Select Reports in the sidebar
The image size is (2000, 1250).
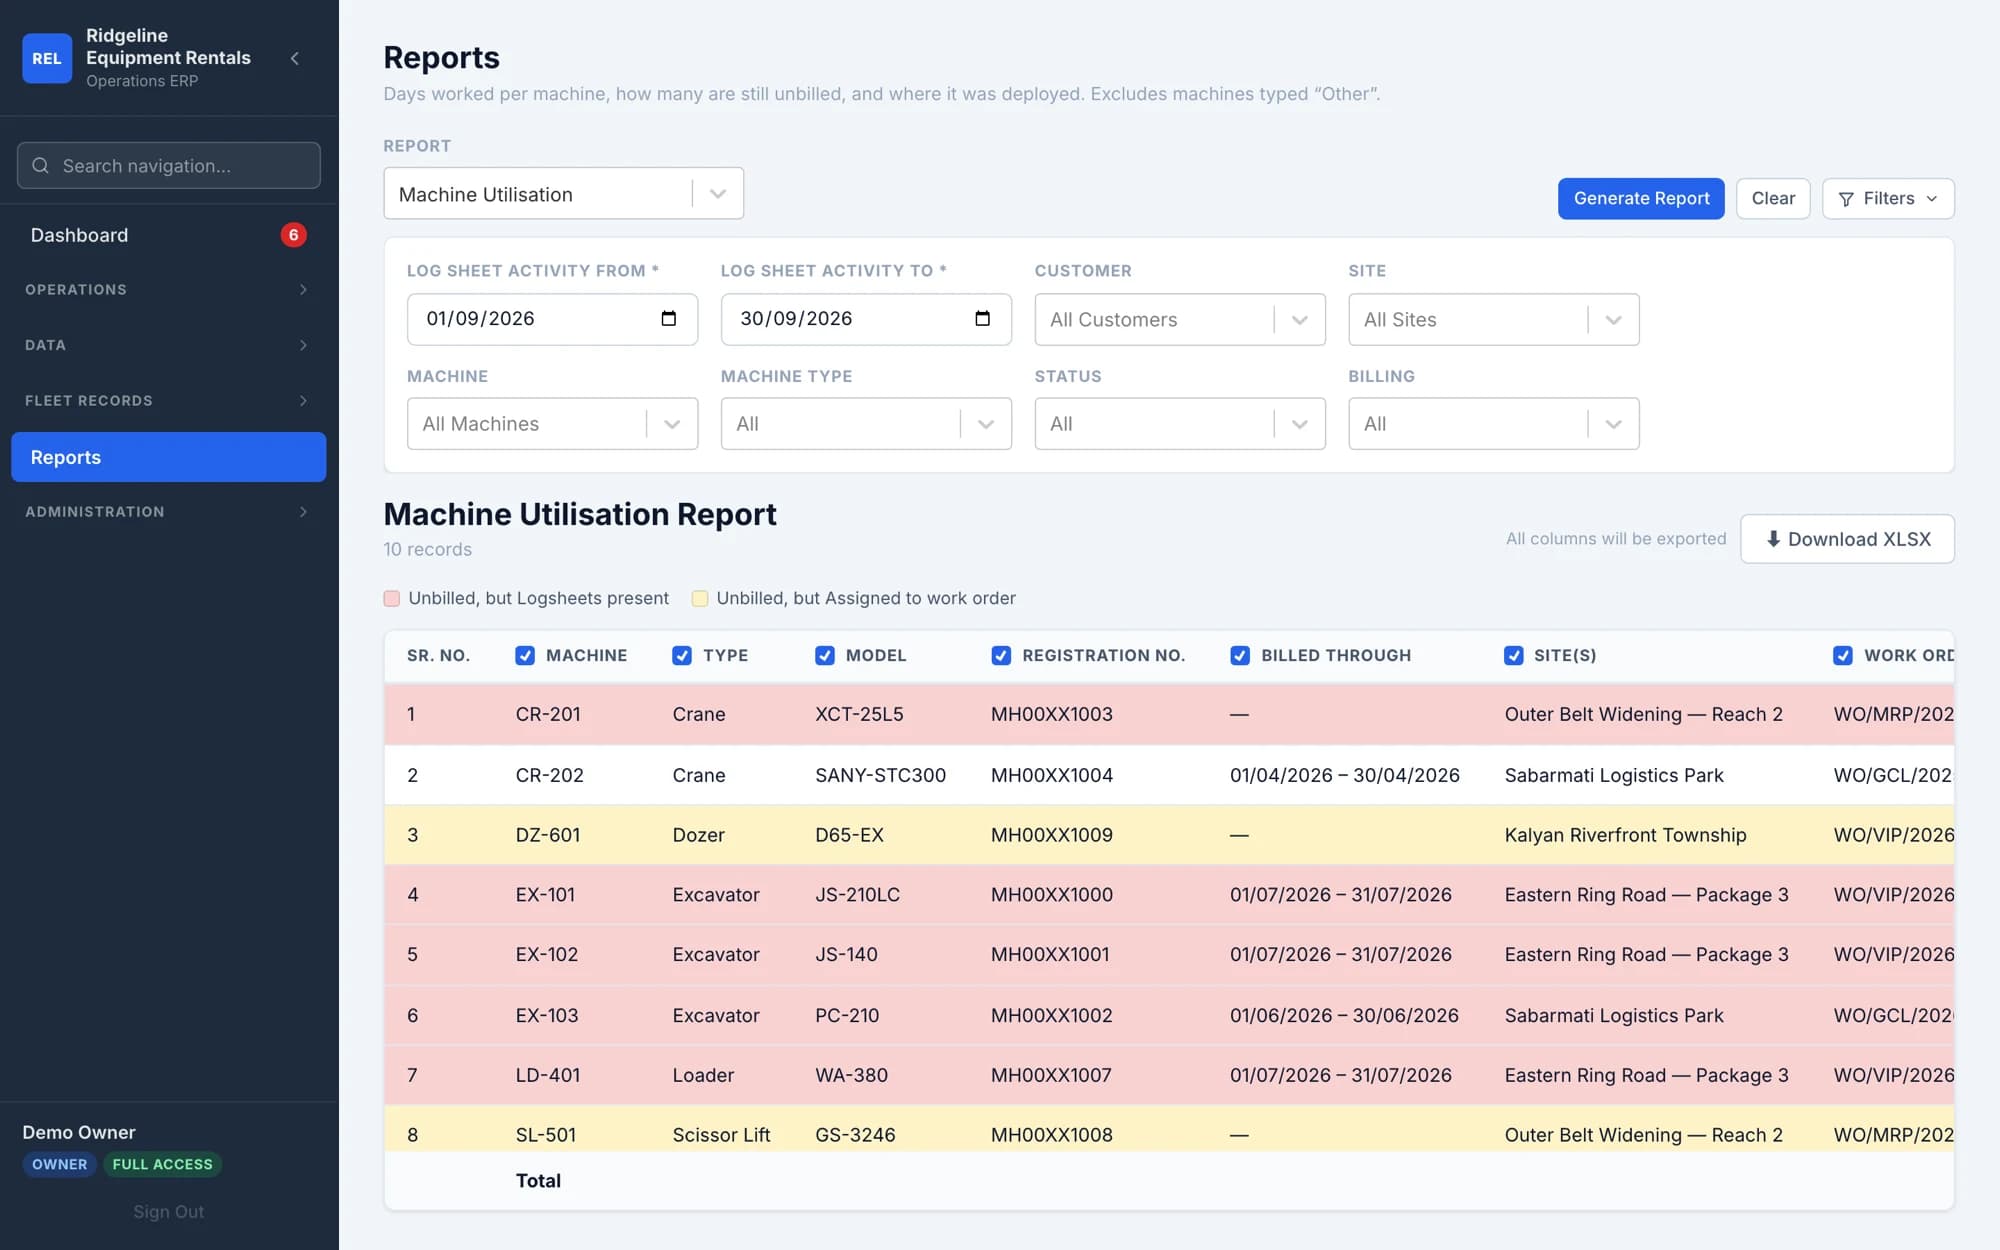click(168, 457)
